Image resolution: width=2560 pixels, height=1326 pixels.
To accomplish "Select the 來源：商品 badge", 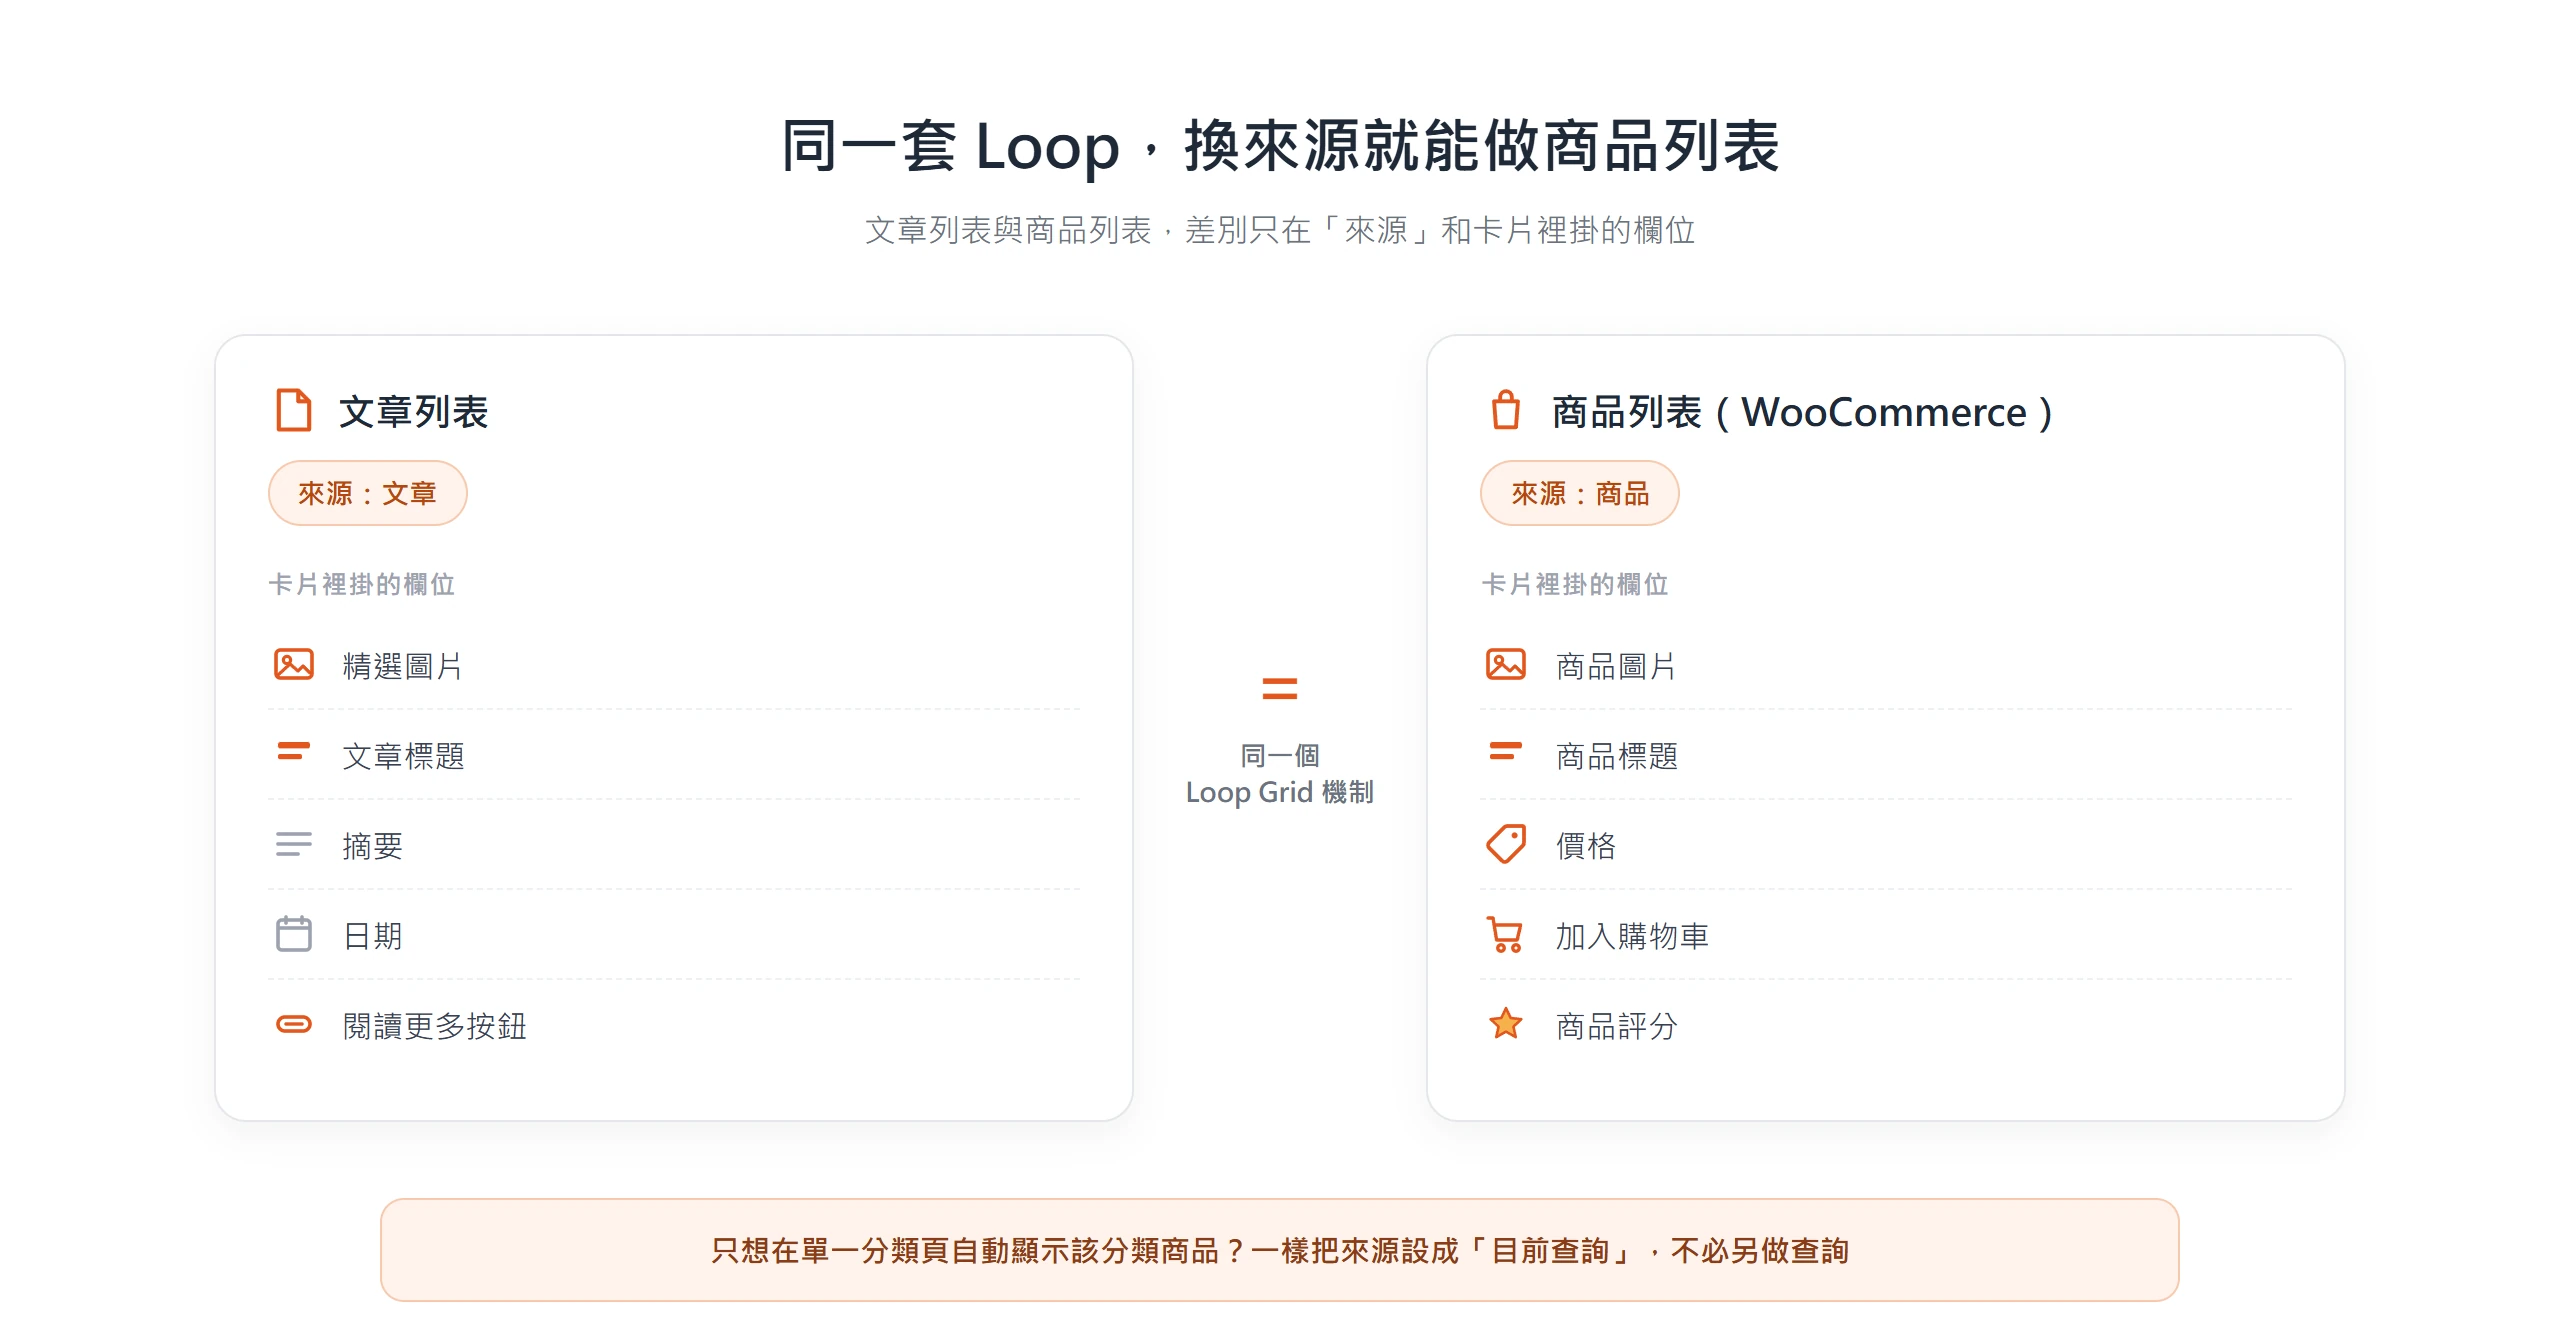I will [1580, 493].
